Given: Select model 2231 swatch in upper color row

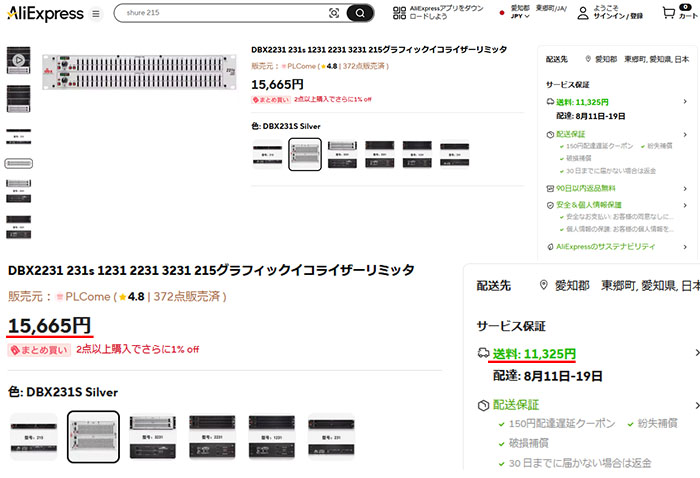Looking at the screenshot, I should coord(380,154).
